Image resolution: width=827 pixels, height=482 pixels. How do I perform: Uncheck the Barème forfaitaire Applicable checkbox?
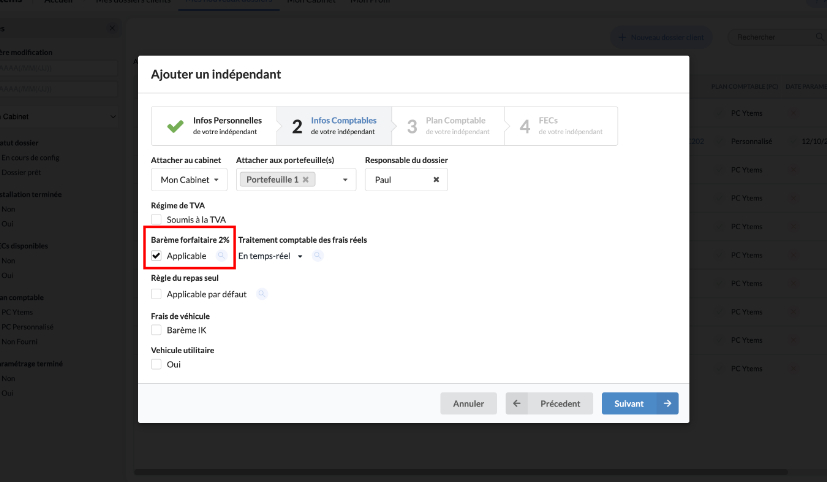156,256
